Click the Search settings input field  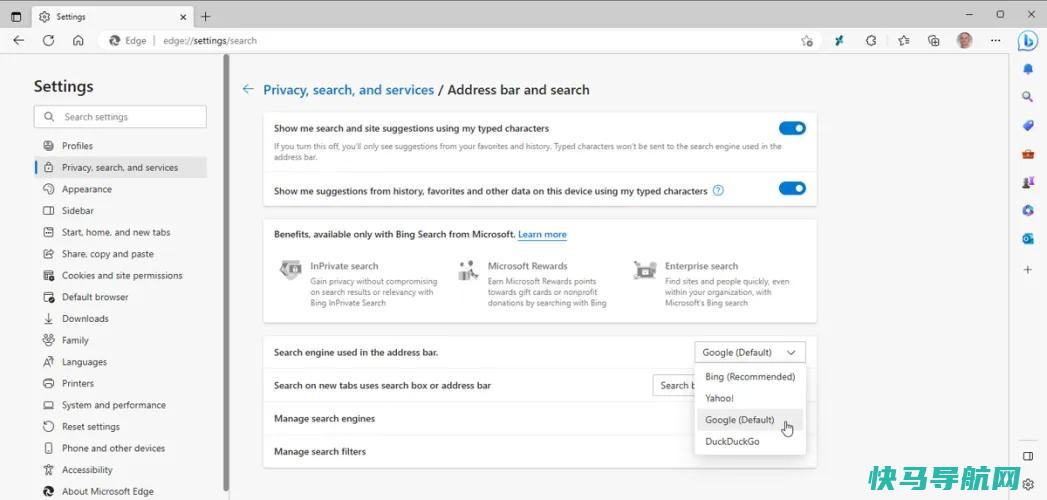click(120, 117)
